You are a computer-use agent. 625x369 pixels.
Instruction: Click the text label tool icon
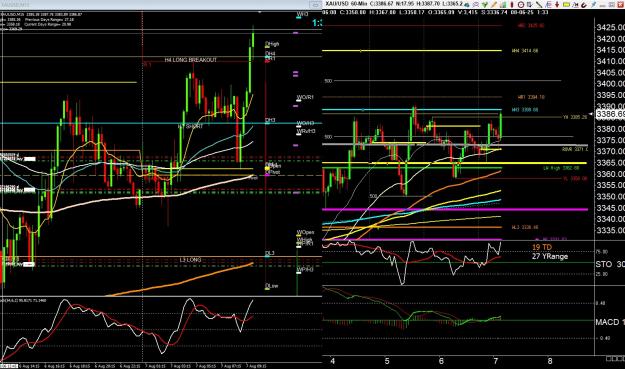(576, 5)
